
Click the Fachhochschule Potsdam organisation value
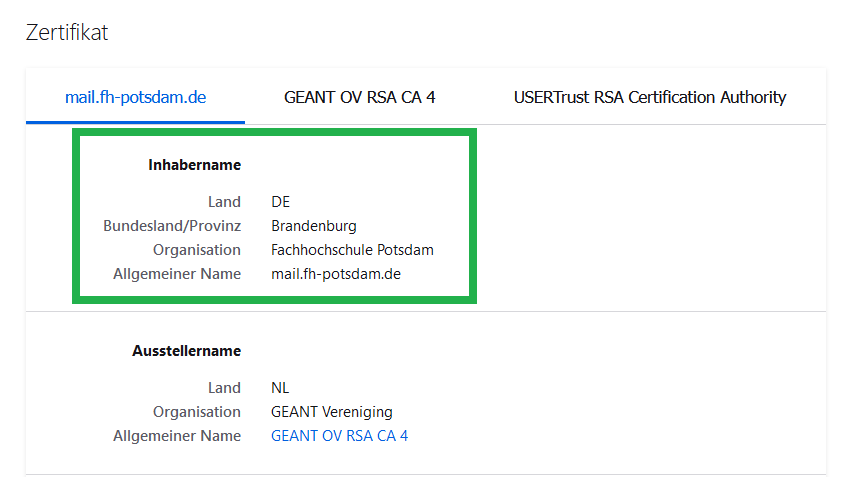click(x=352, y=250)
